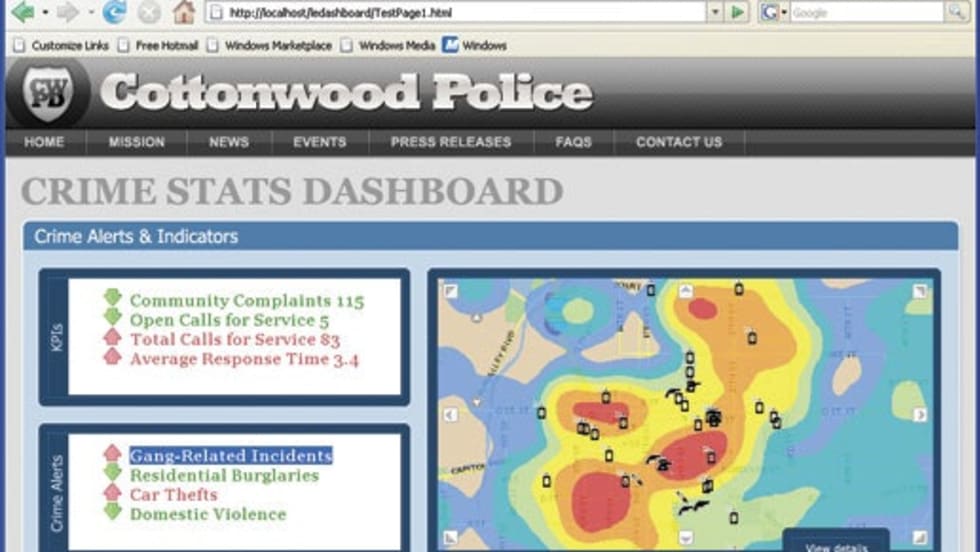The image size is (980, 552).
Task: Pan the crime map left with the left arrow
Action: click(x=450, y=414)
